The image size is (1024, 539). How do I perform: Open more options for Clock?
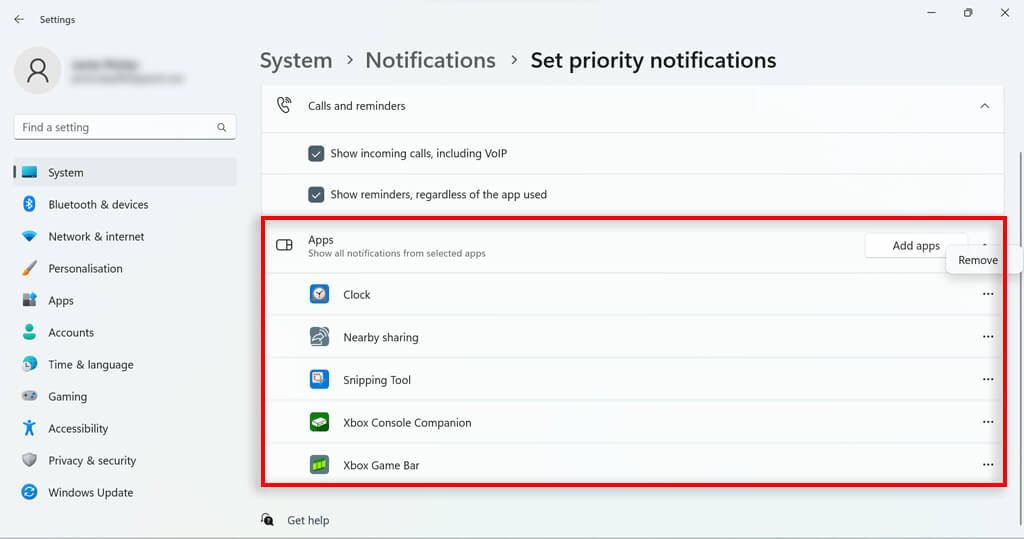coord(988,294)
